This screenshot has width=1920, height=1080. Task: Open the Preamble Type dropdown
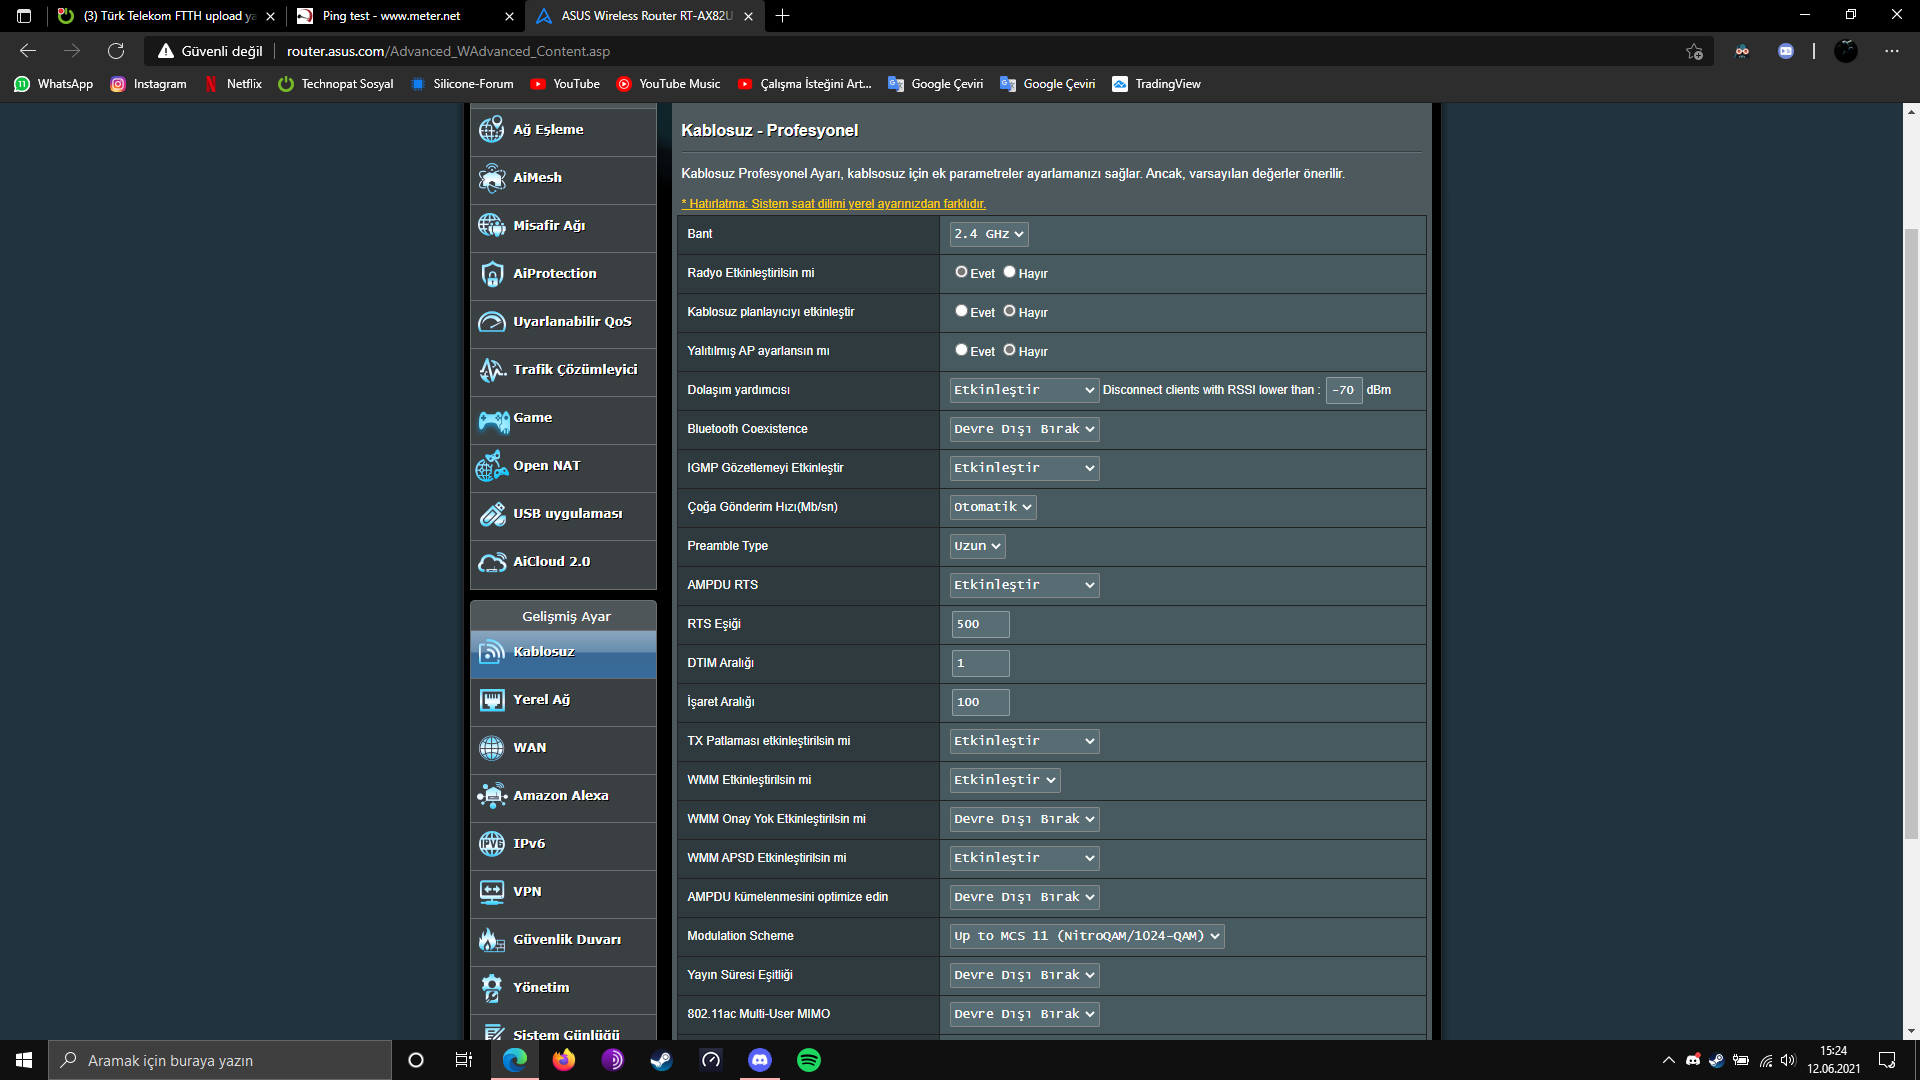tap(977, 546)
